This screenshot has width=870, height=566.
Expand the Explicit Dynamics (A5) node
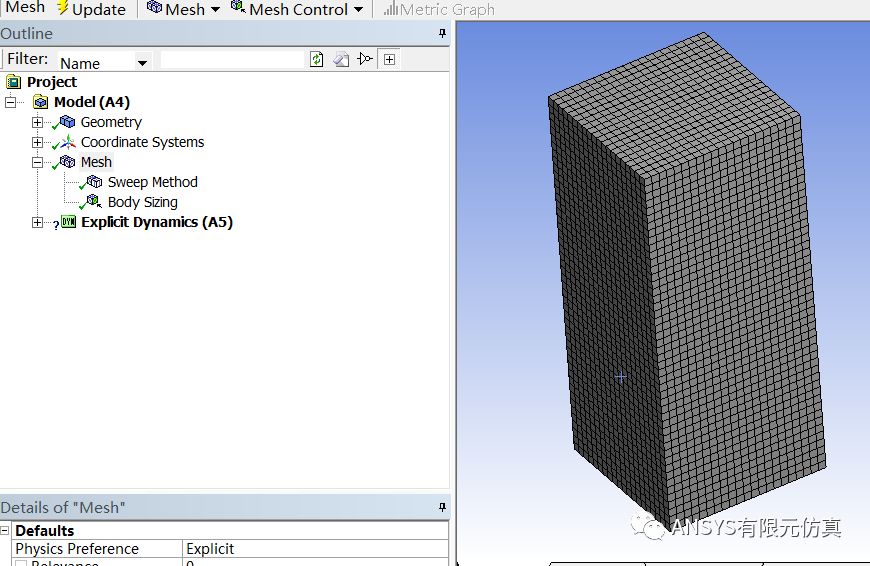click(x=37, y=223)
